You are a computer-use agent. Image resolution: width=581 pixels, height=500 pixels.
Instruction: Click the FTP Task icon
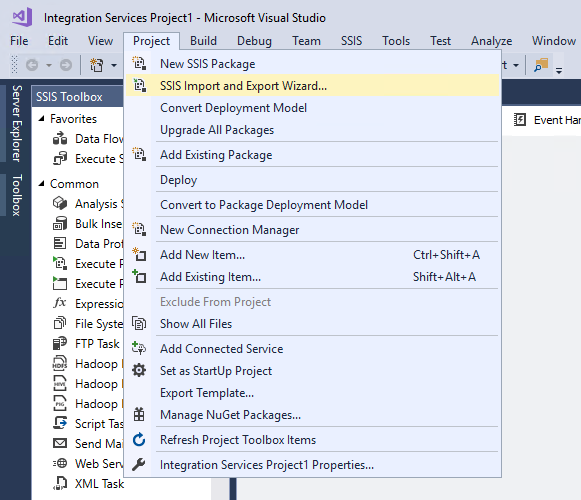click(x=60, y=343)
